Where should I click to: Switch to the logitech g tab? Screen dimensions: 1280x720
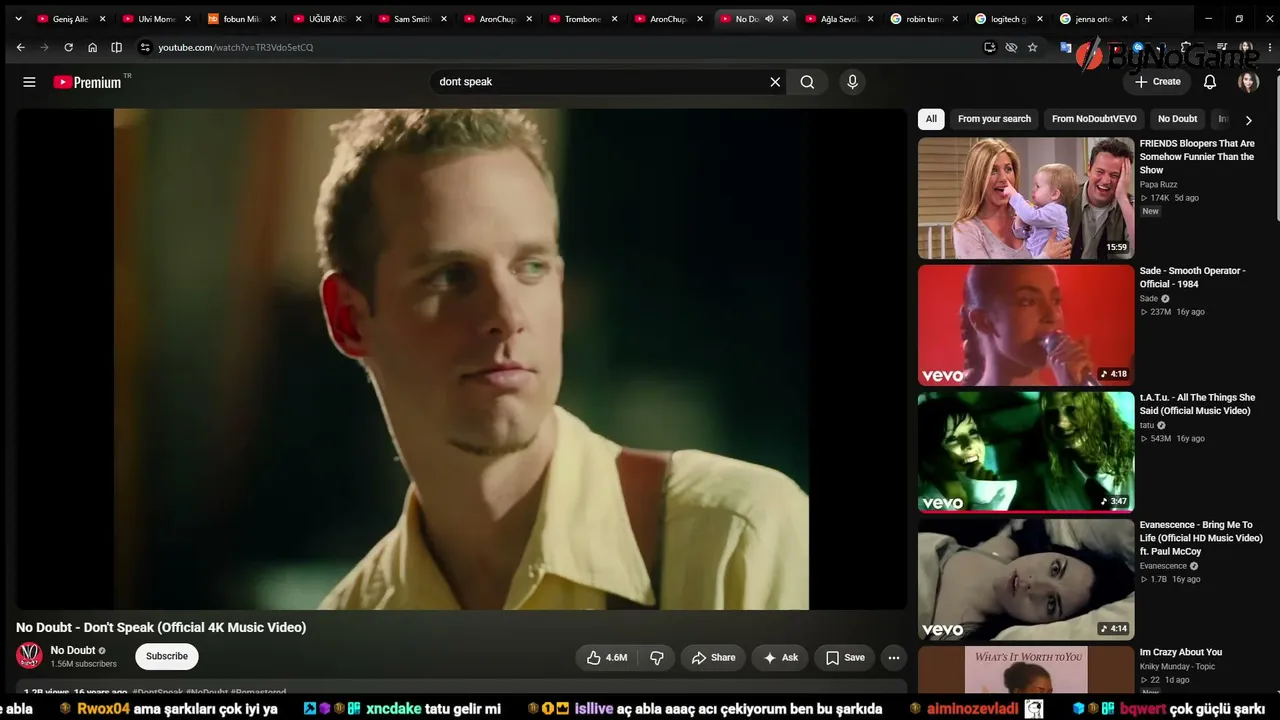(x=1009, y=19)
